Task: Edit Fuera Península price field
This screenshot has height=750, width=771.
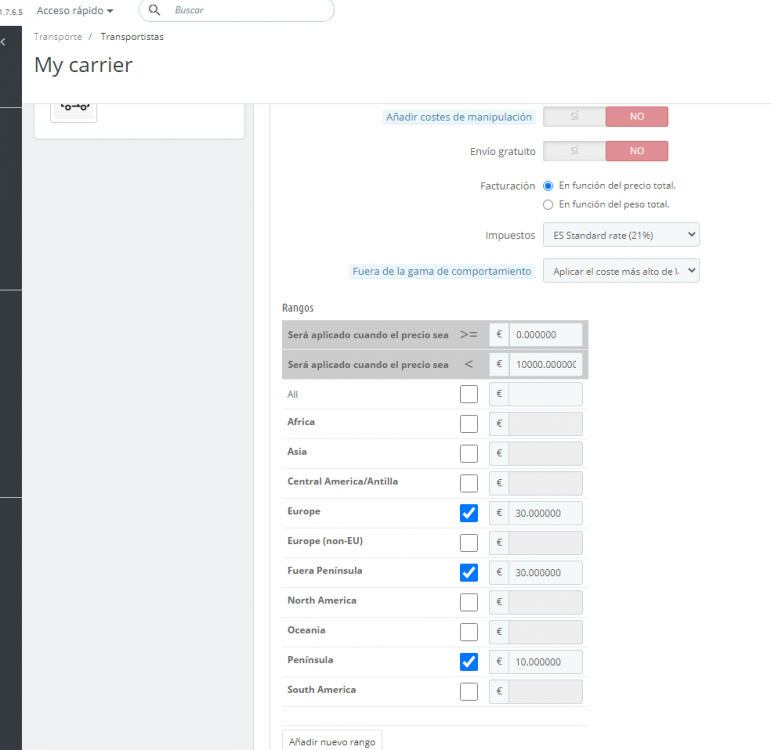Action: 546,572
